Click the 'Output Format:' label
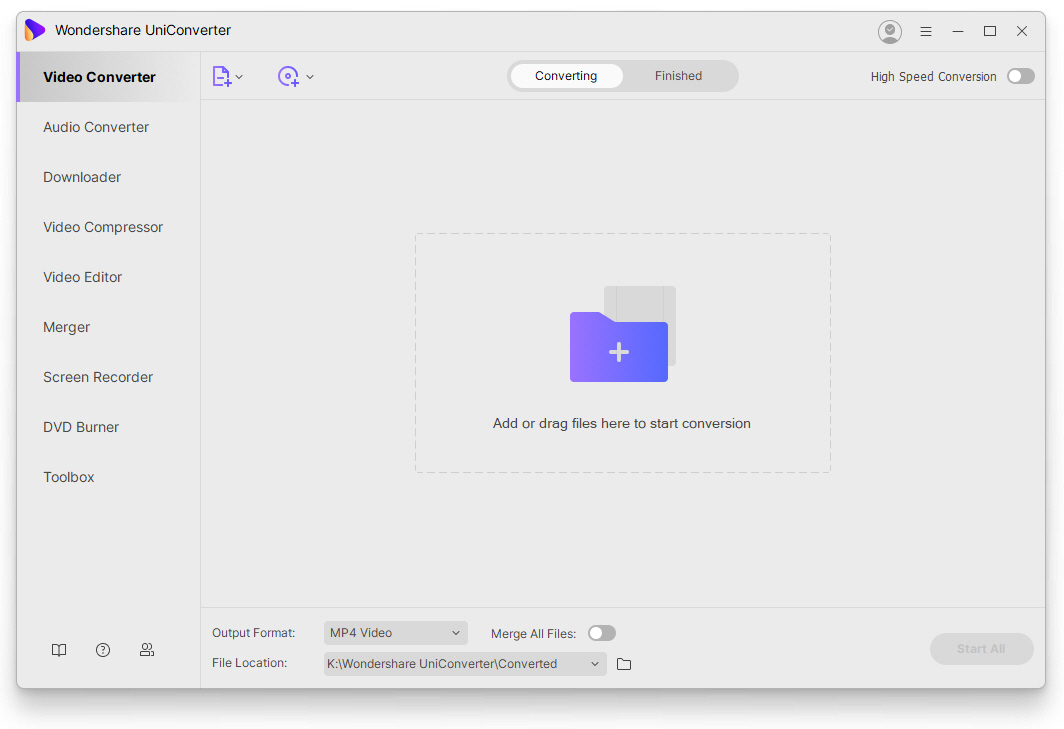Viewport: 1064px width, 729px height. pos(254,633)
